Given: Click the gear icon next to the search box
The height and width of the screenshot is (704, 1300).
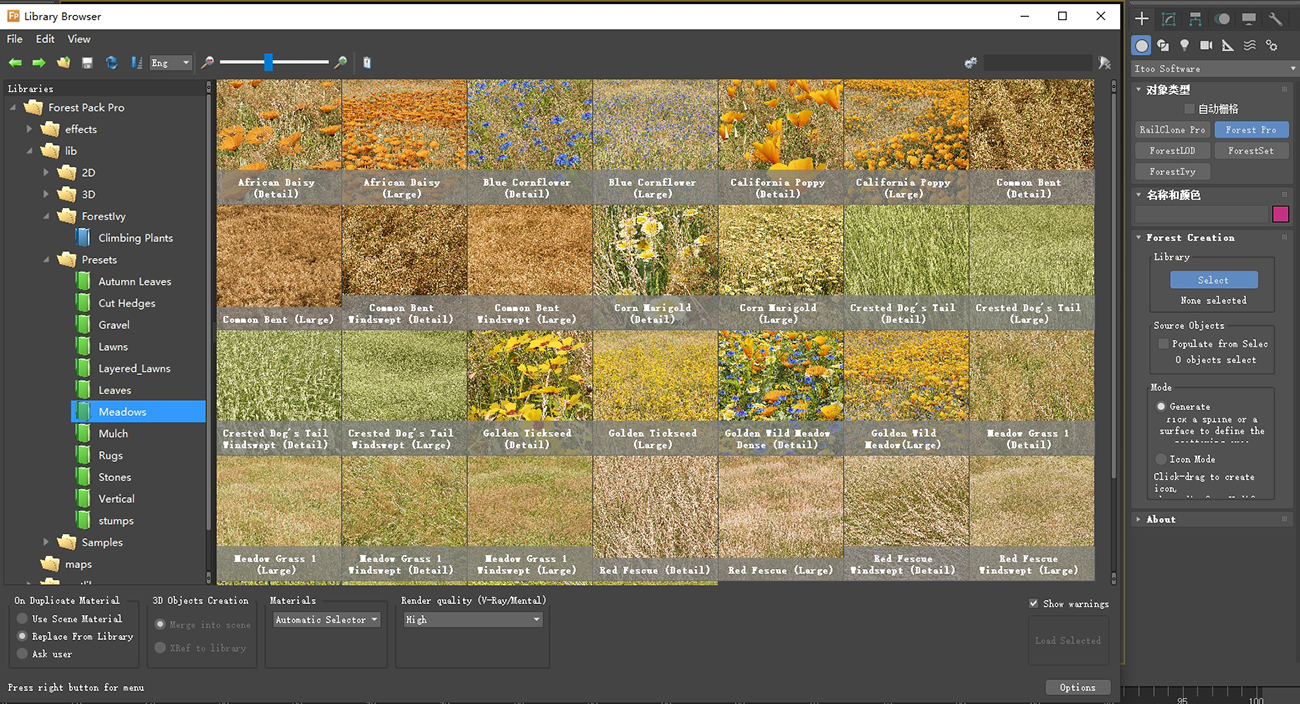Looking at the screenshot, I should (970, 63).
